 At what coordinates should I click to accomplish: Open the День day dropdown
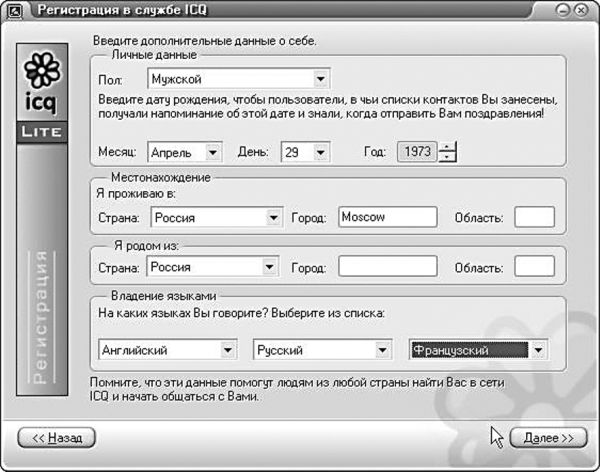(x=305, y=152)
